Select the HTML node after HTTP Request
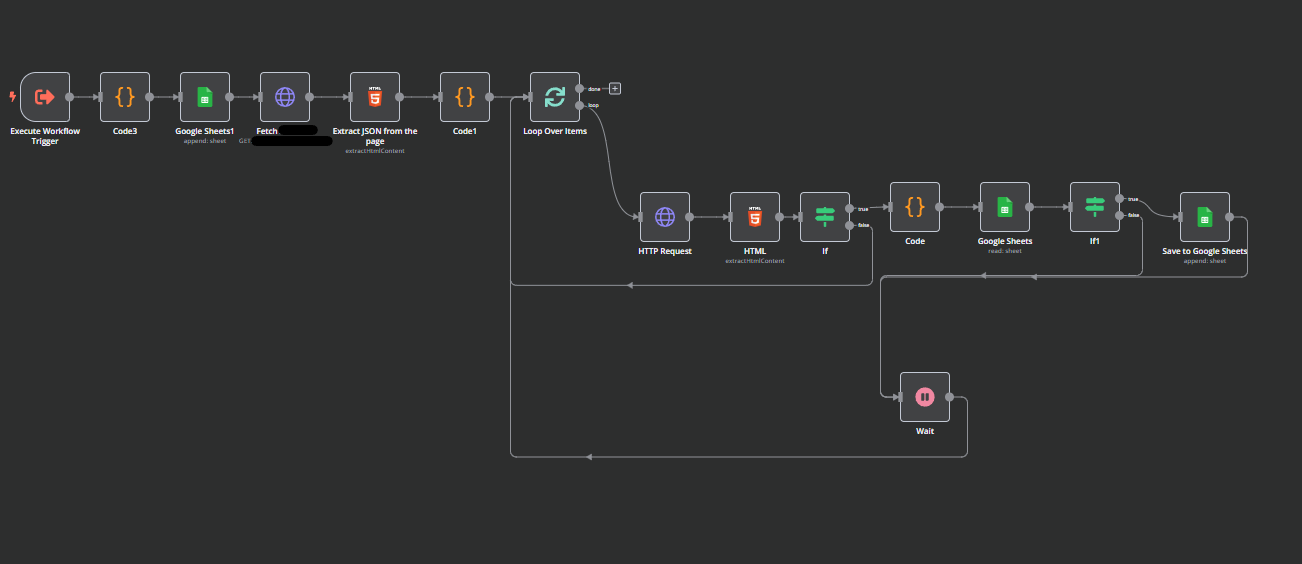Screen dimensions: 1302x564 coord(755,217)
